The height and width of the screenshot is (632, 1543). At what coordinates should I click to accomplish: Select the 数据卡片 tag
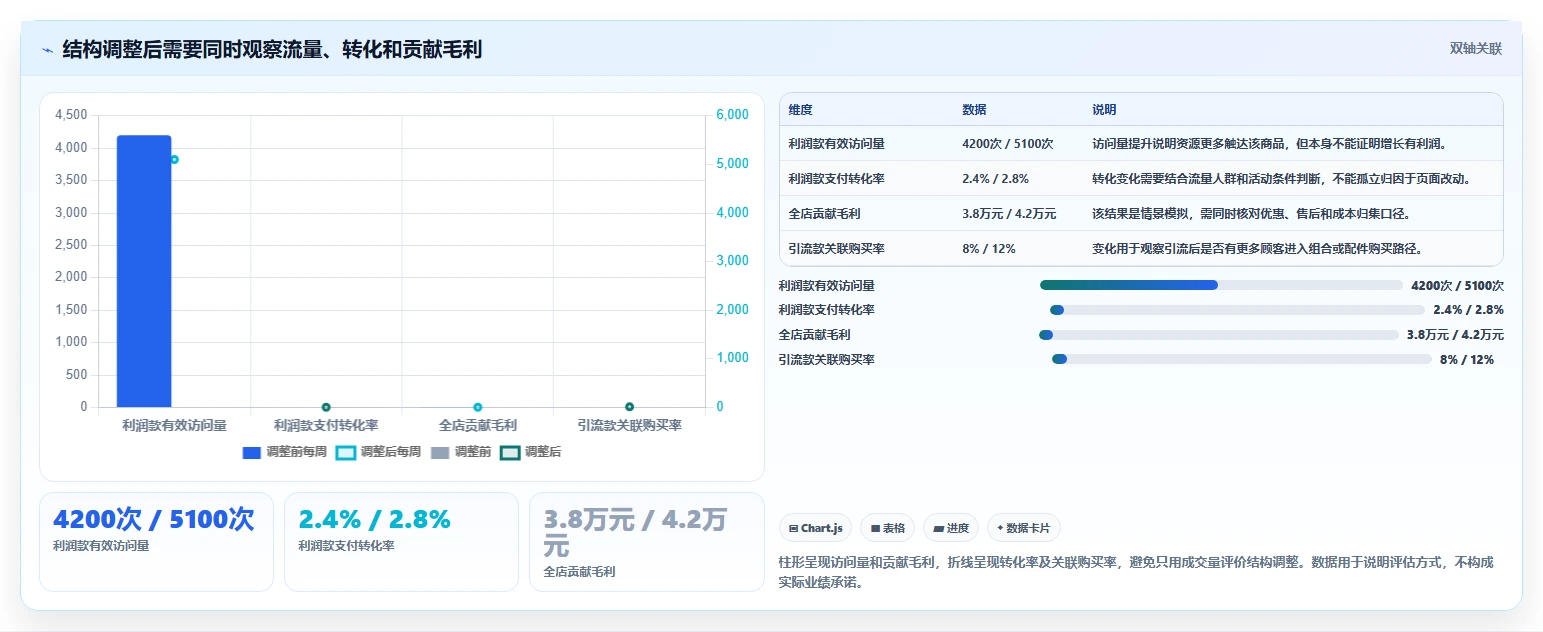pos(1024,528)
